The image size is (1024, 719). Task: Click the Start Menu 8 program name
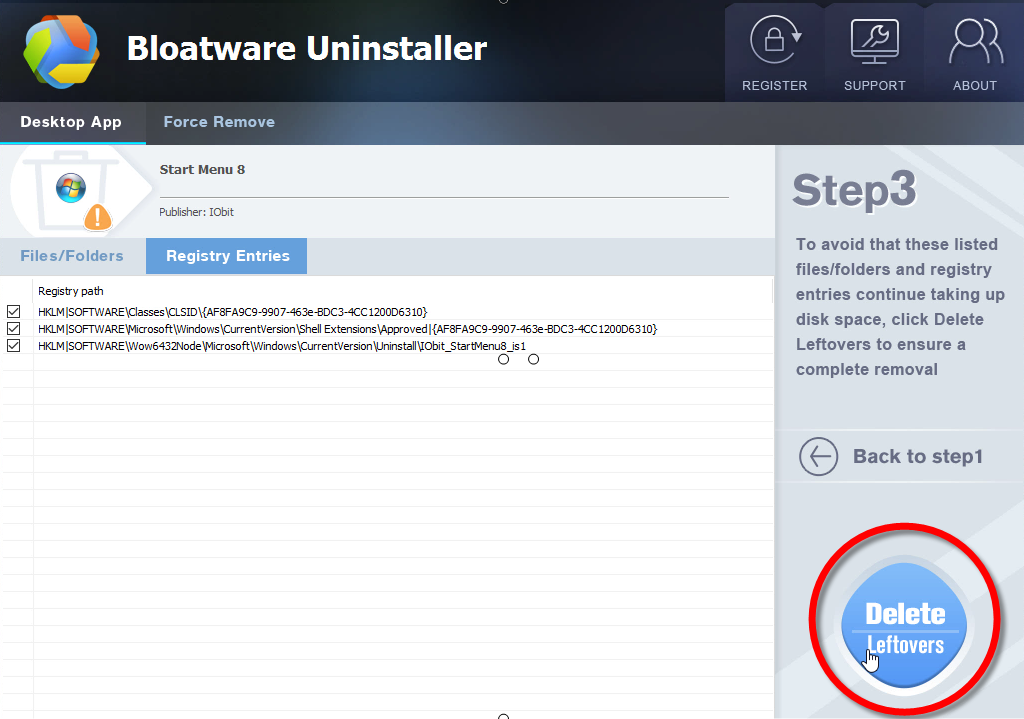(x=202, y=170)
